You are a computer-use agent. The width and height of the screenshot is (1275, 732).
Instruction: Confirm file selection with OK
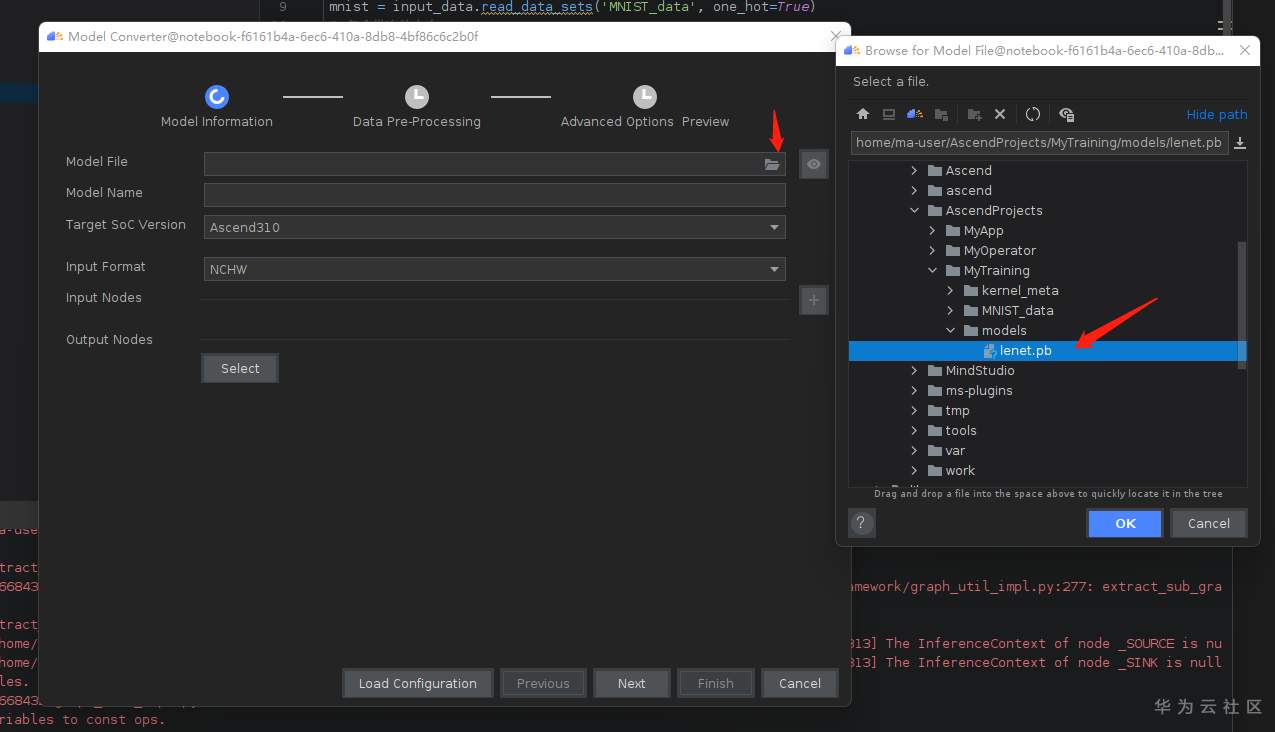pos(1125,523)
